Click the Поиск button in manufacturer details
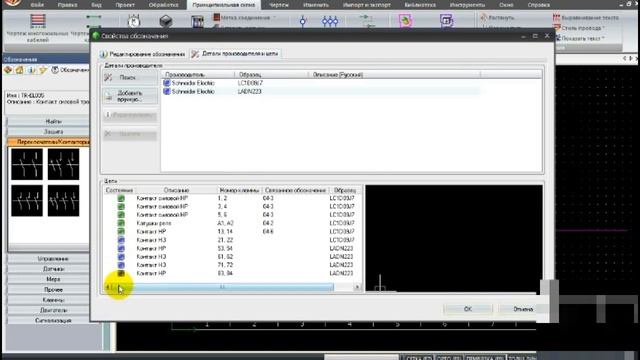The width and height of the screenshot is (640, 360). 130,77
